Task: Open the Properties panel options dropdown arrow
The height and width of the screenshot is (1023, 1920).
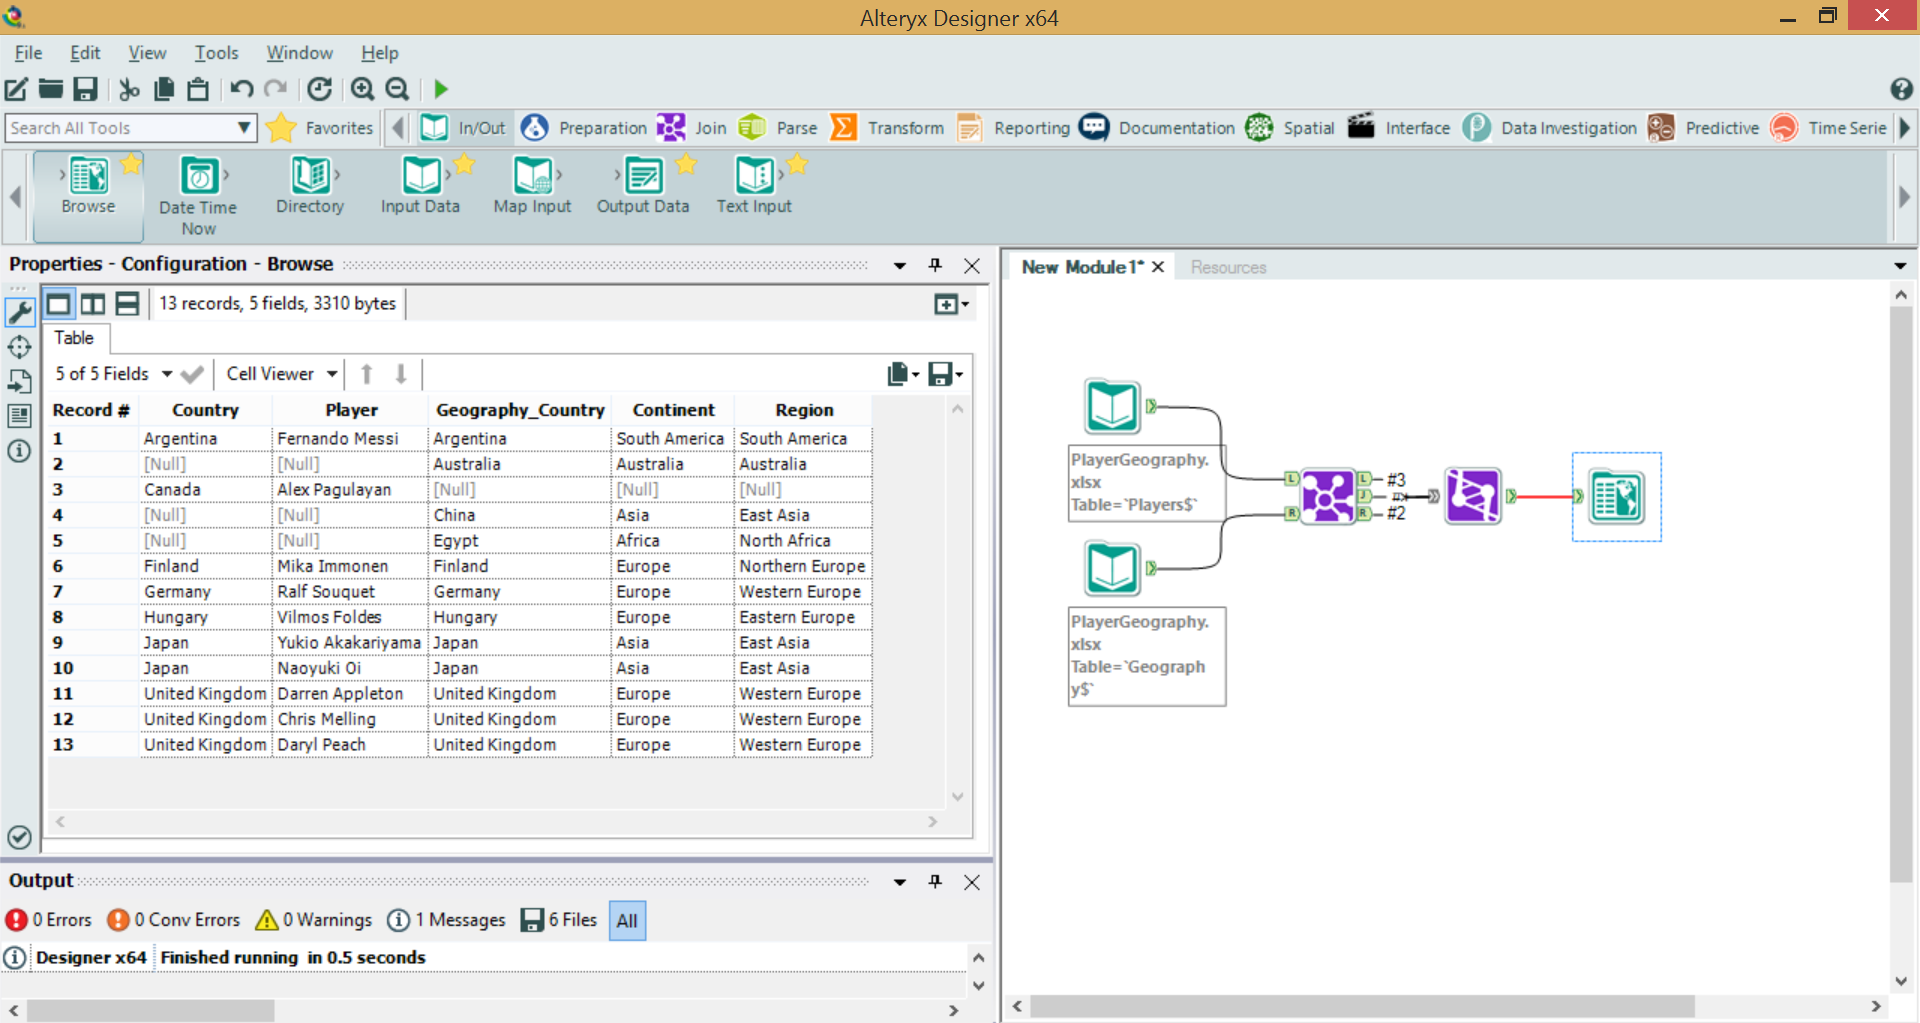Action: tap(900, 266)
